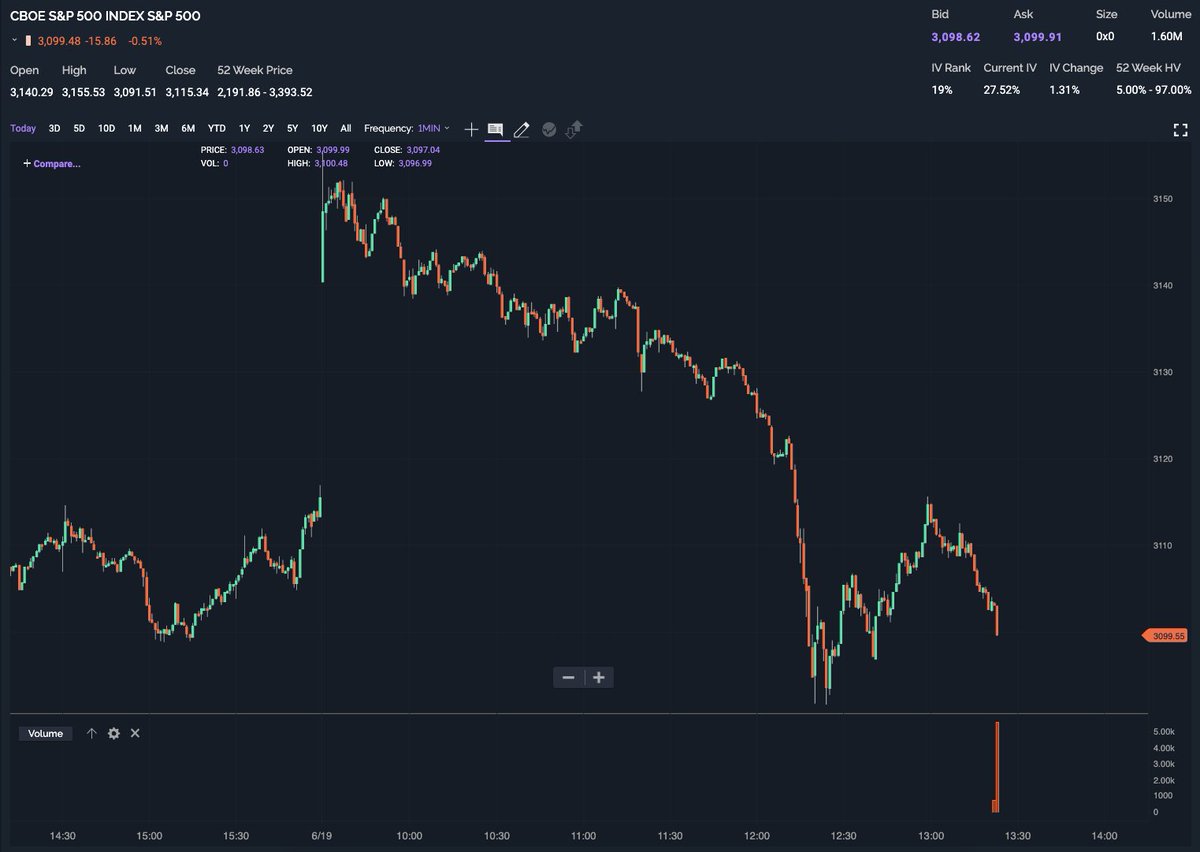Set chart range to 6M
The image size is (1200, 852).
click(188, 128)
